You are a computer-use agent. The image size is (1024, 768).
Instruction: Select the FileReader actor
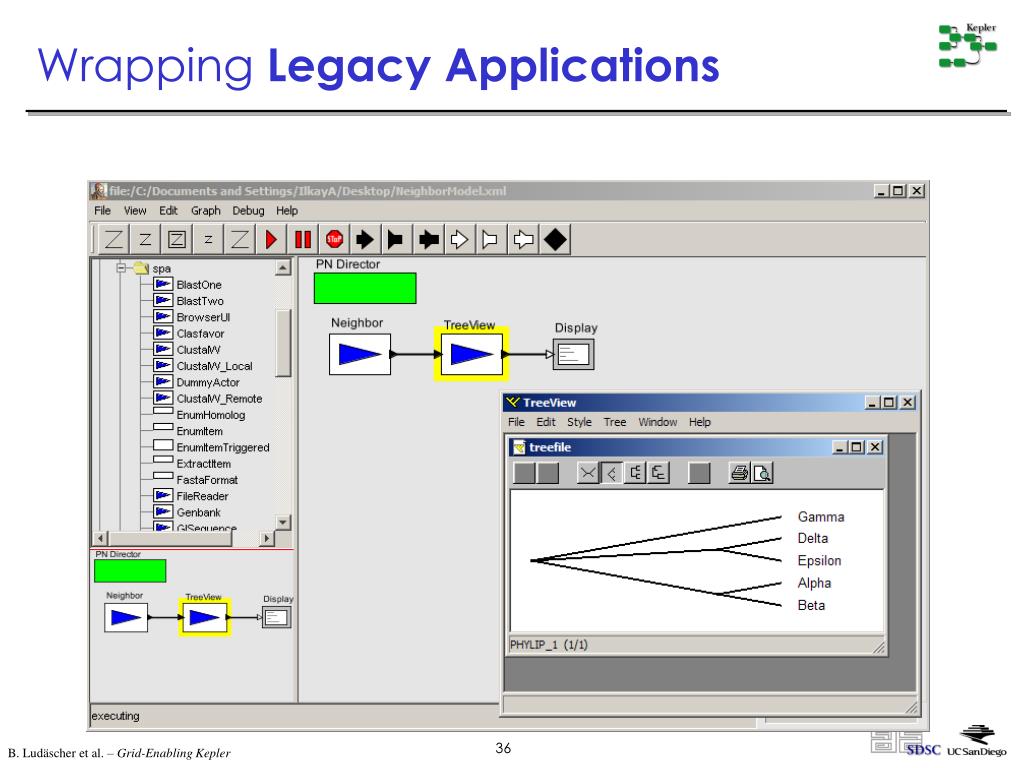(x=191, y=496)
